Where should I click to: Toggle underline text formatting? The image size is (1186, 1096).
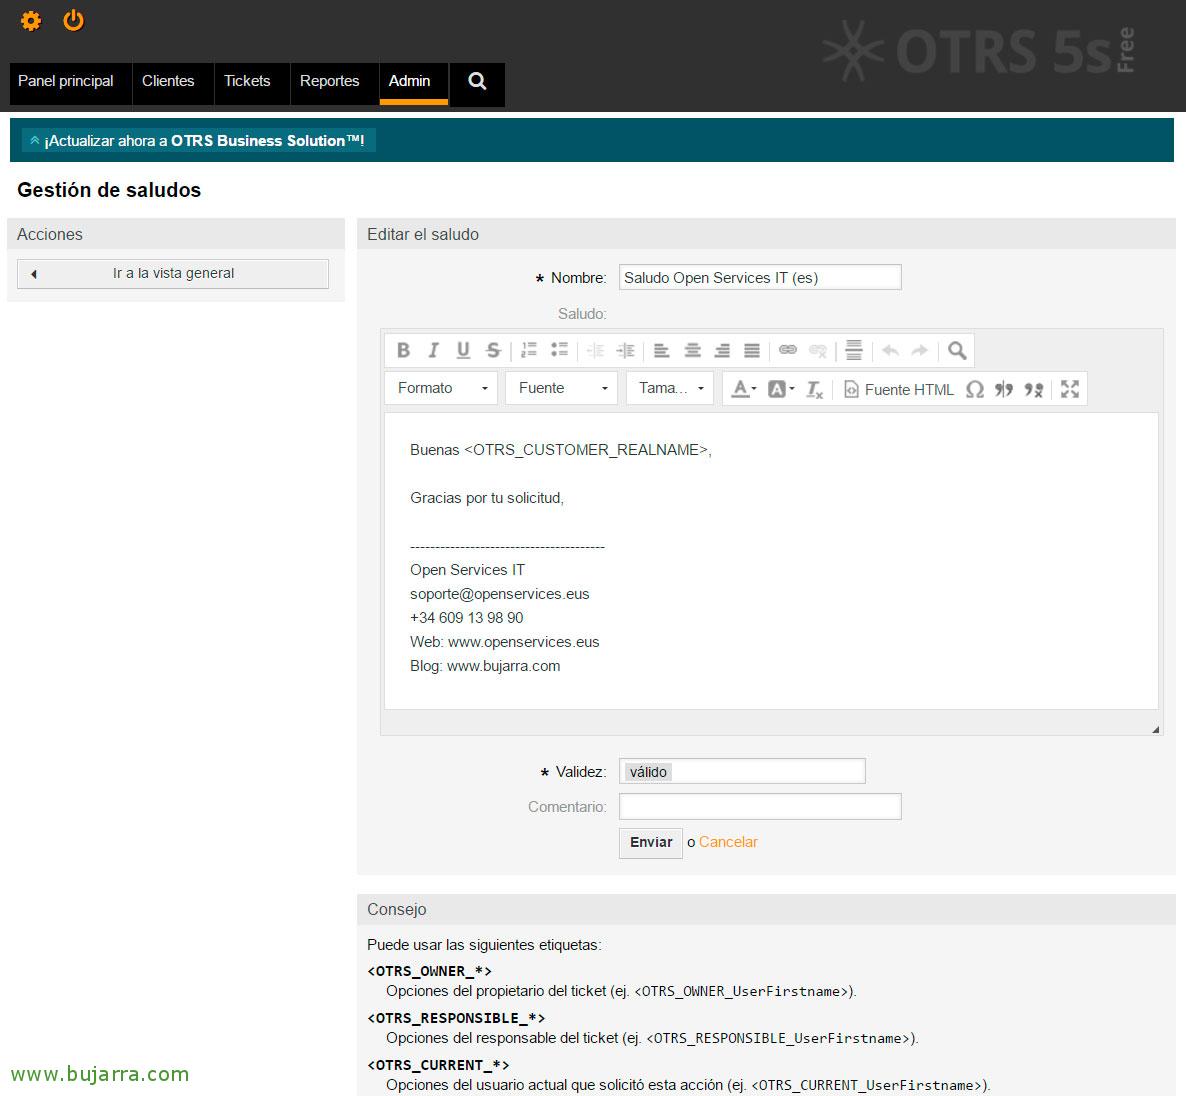coord(463,350)
